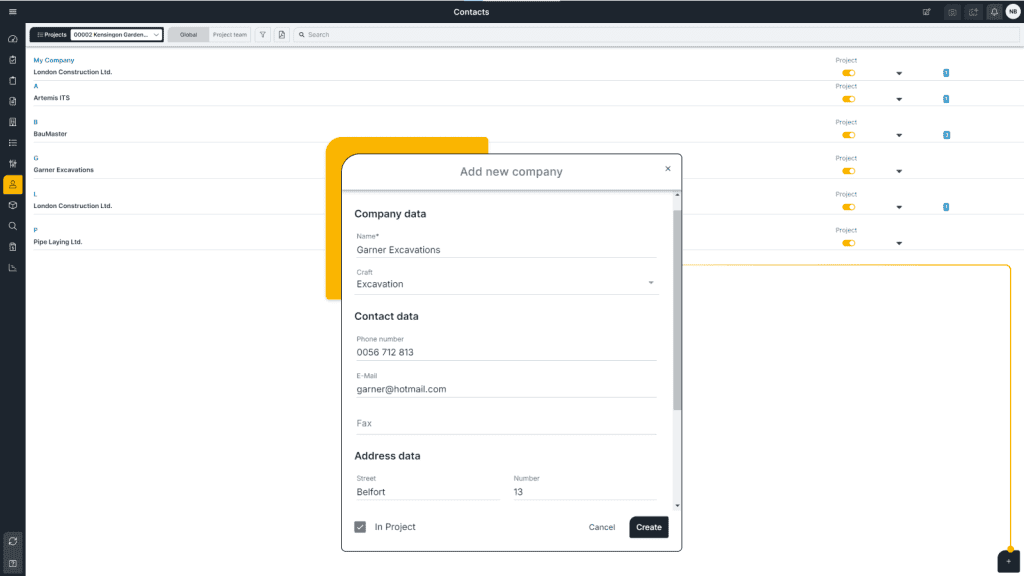Screen dimensions: 1024x576
Task: Open the magnifier search icon in sidebar
Action: coord(12,226)
